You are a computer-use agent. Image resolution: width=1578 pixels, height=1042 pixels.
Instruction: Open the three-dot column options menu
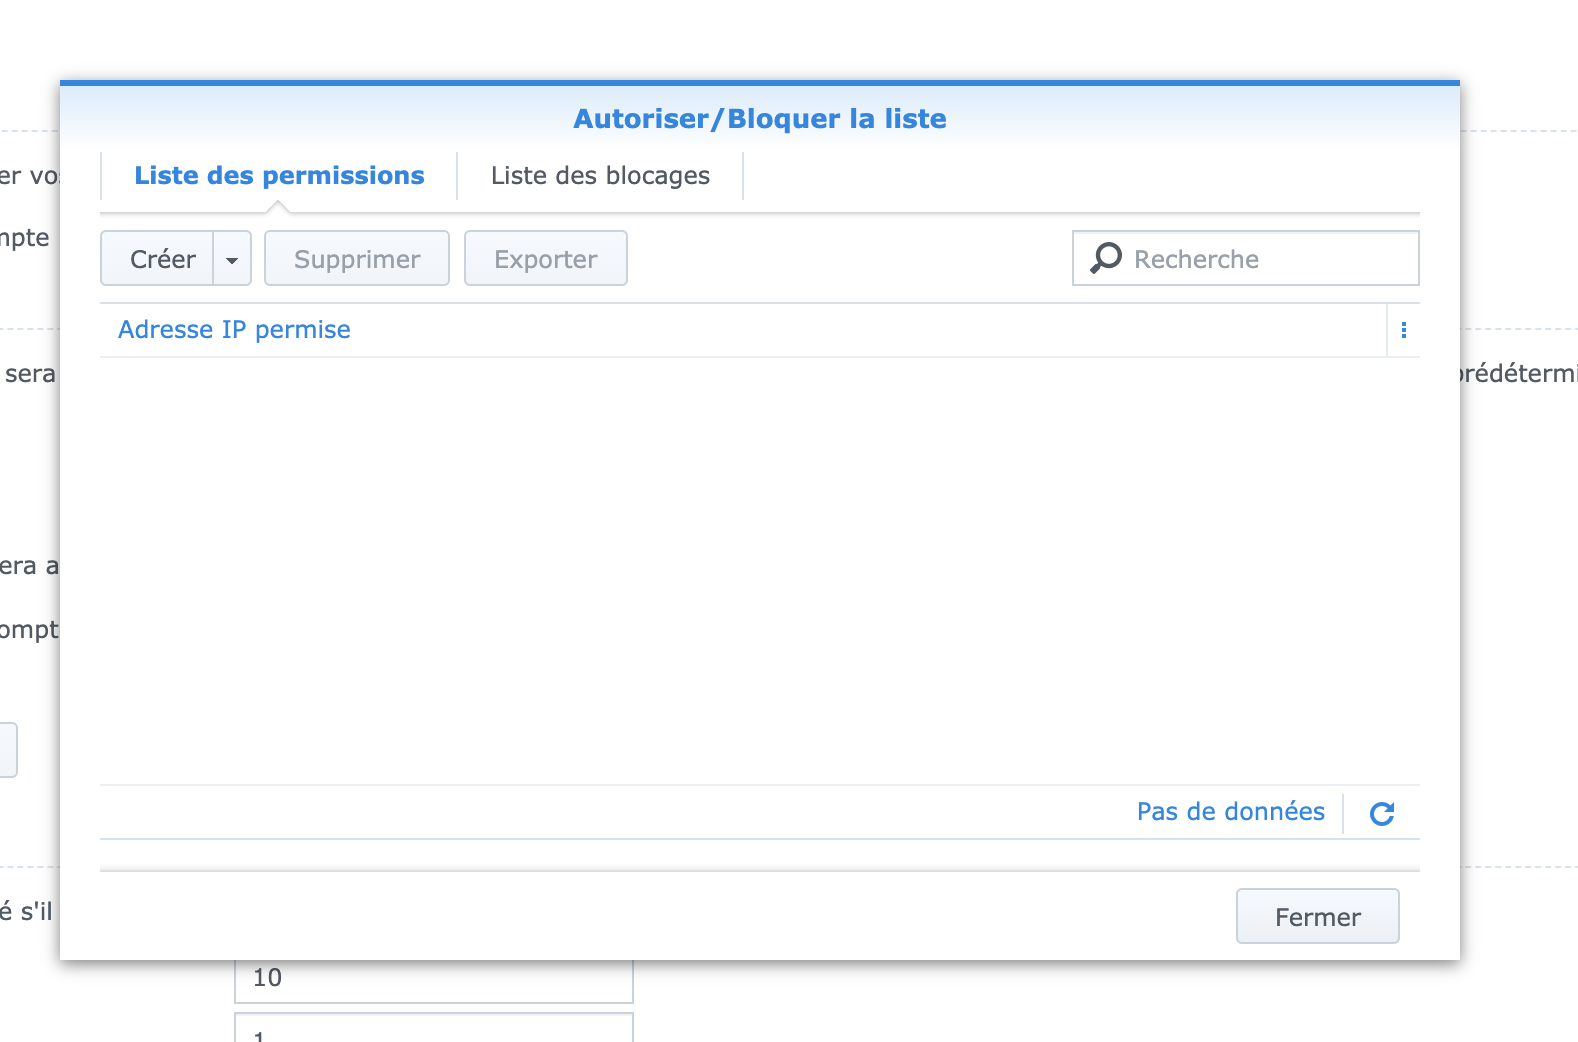tap(1404, 330)
